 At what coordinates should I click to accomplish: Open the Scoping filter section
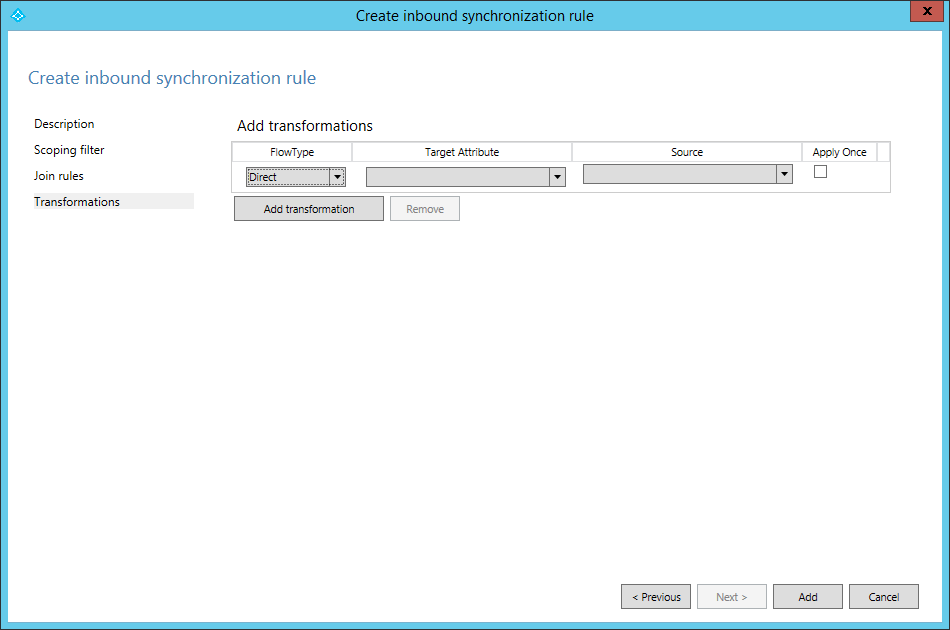(x=69, y=150)
